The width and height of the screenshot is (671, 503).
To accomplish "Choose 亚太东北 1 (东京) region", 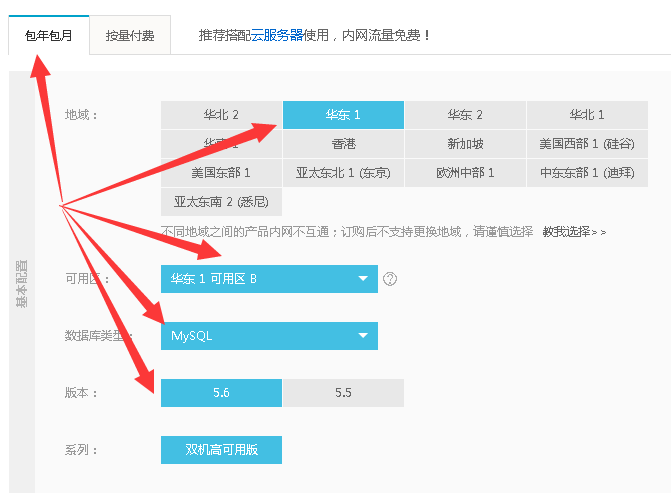I will click(x=343, y=173).
